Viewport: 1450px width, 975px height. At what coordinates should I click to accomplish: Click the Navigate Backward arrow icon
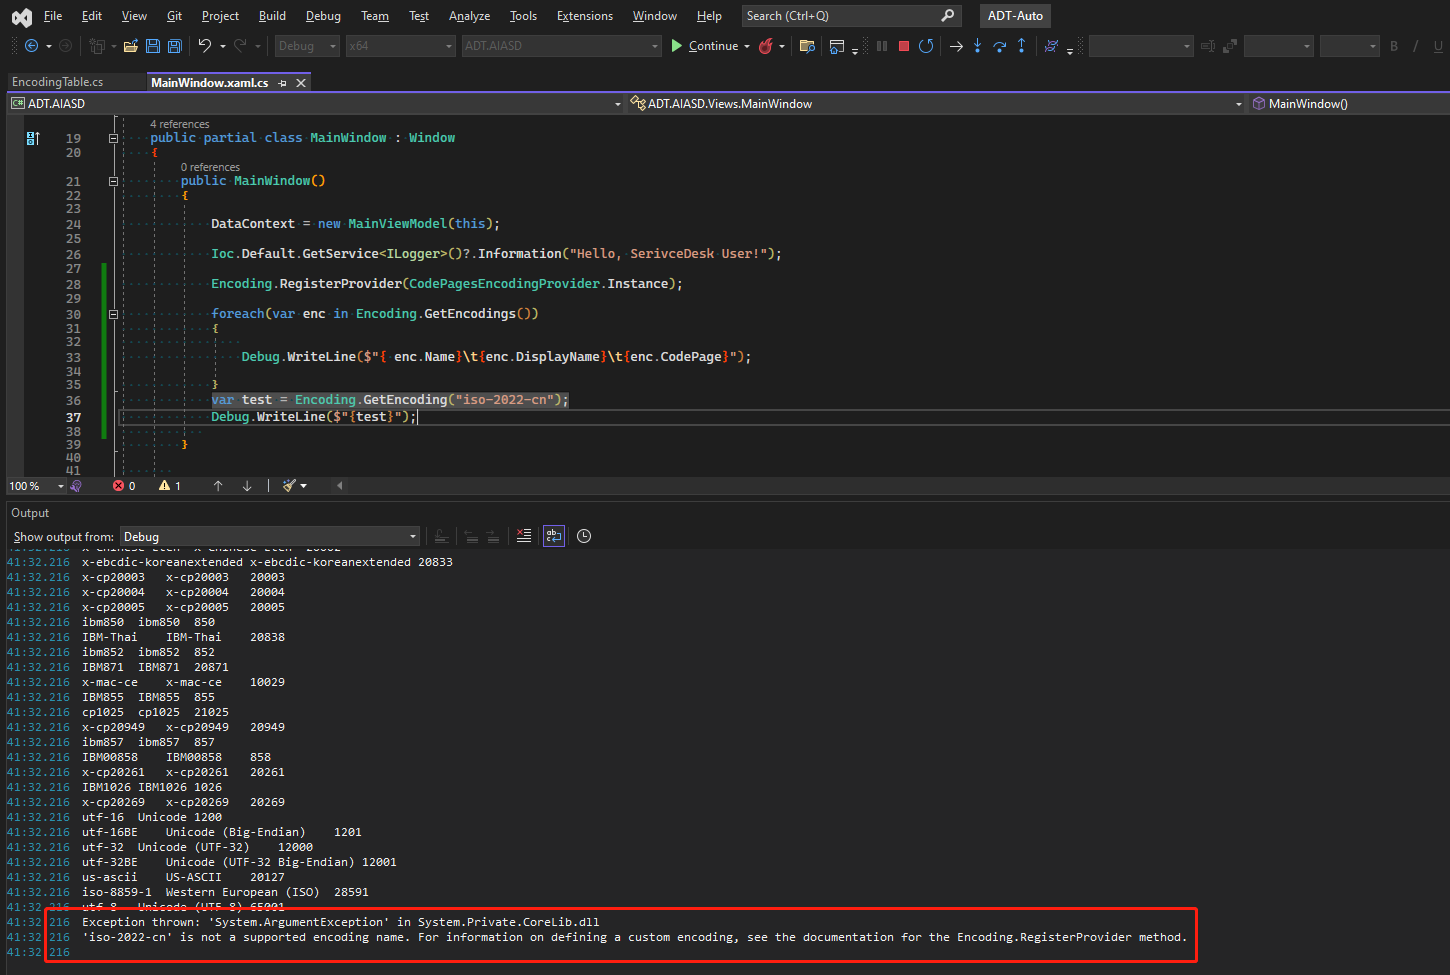32,46
